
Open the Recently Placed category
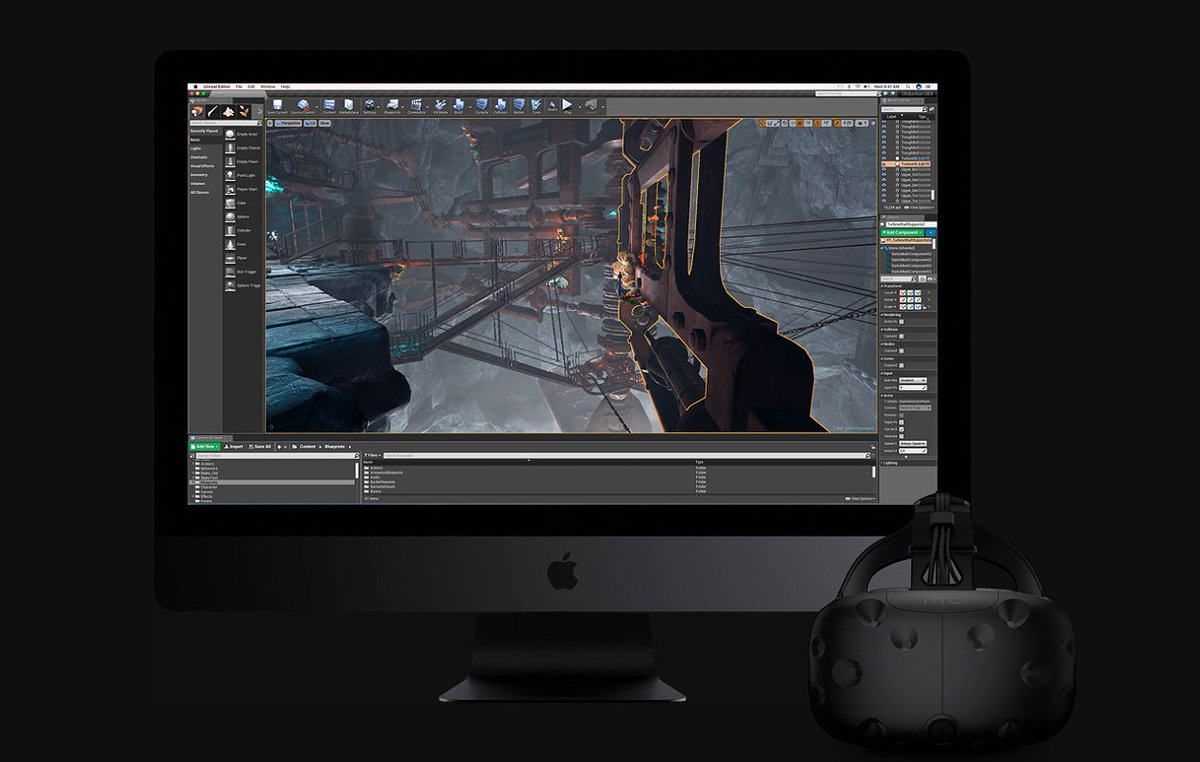click(x=205, y=131)
